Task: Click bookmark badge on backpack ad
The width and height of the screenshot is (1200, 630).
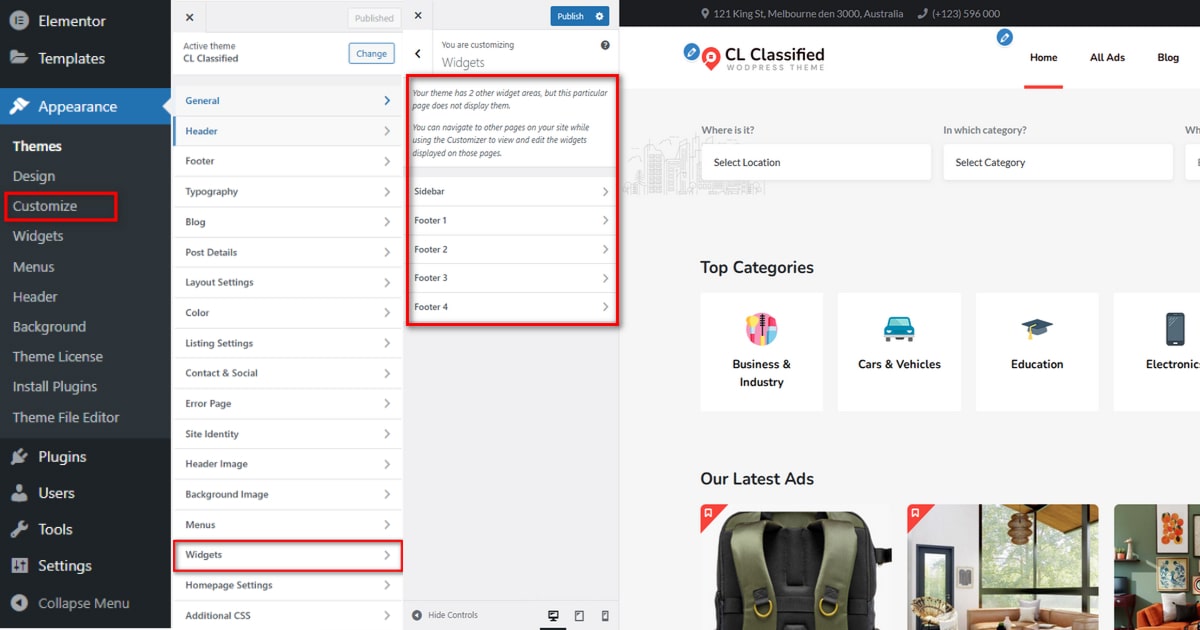Action: point(709,513)
